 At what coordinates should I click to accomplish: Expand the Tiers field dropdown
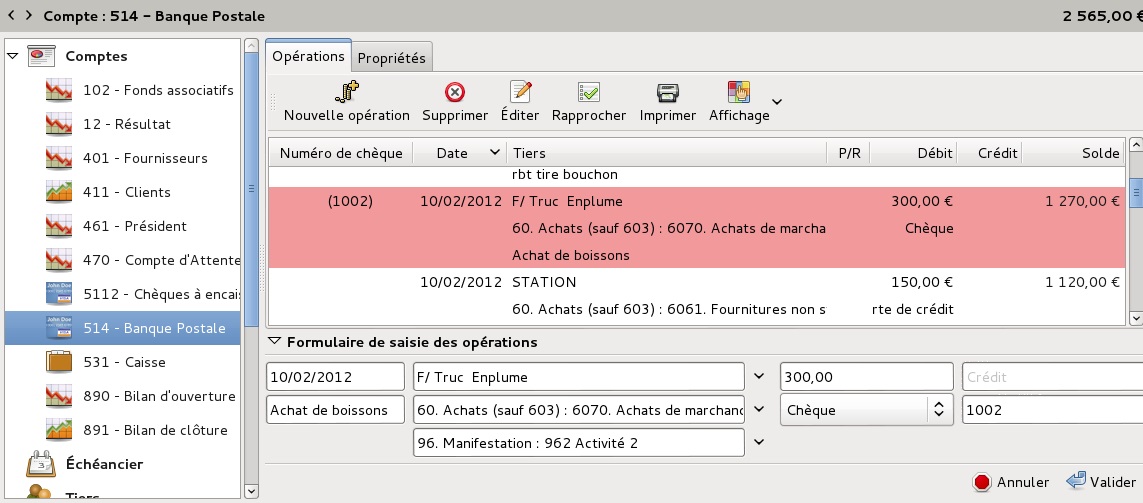click(759, 377)
